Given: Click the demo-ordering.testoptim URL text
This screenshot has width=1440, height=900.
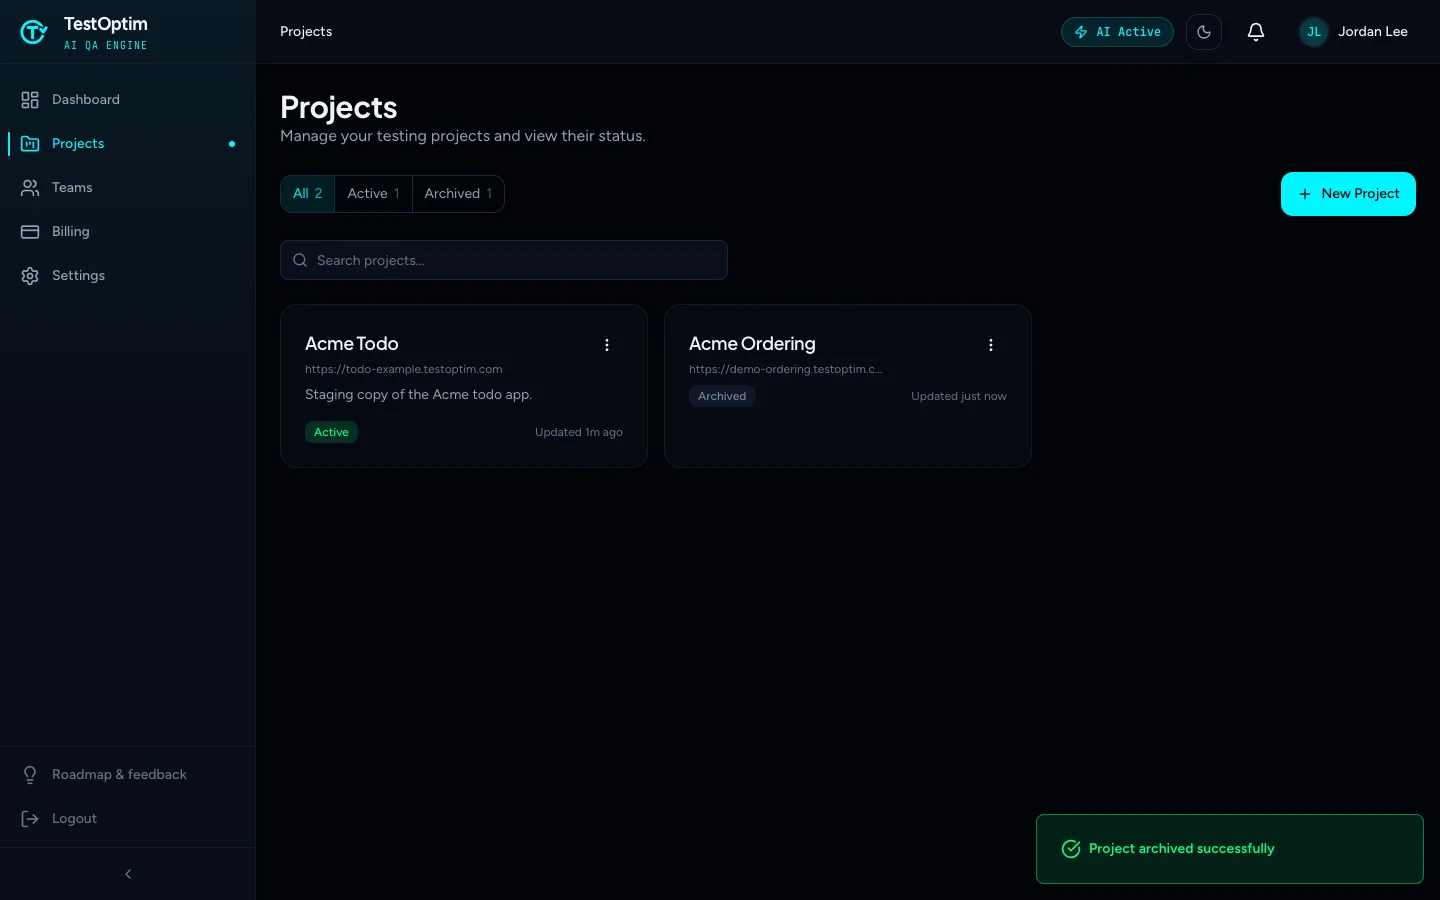Looking at the screenshot, I should tap(786, 369).
